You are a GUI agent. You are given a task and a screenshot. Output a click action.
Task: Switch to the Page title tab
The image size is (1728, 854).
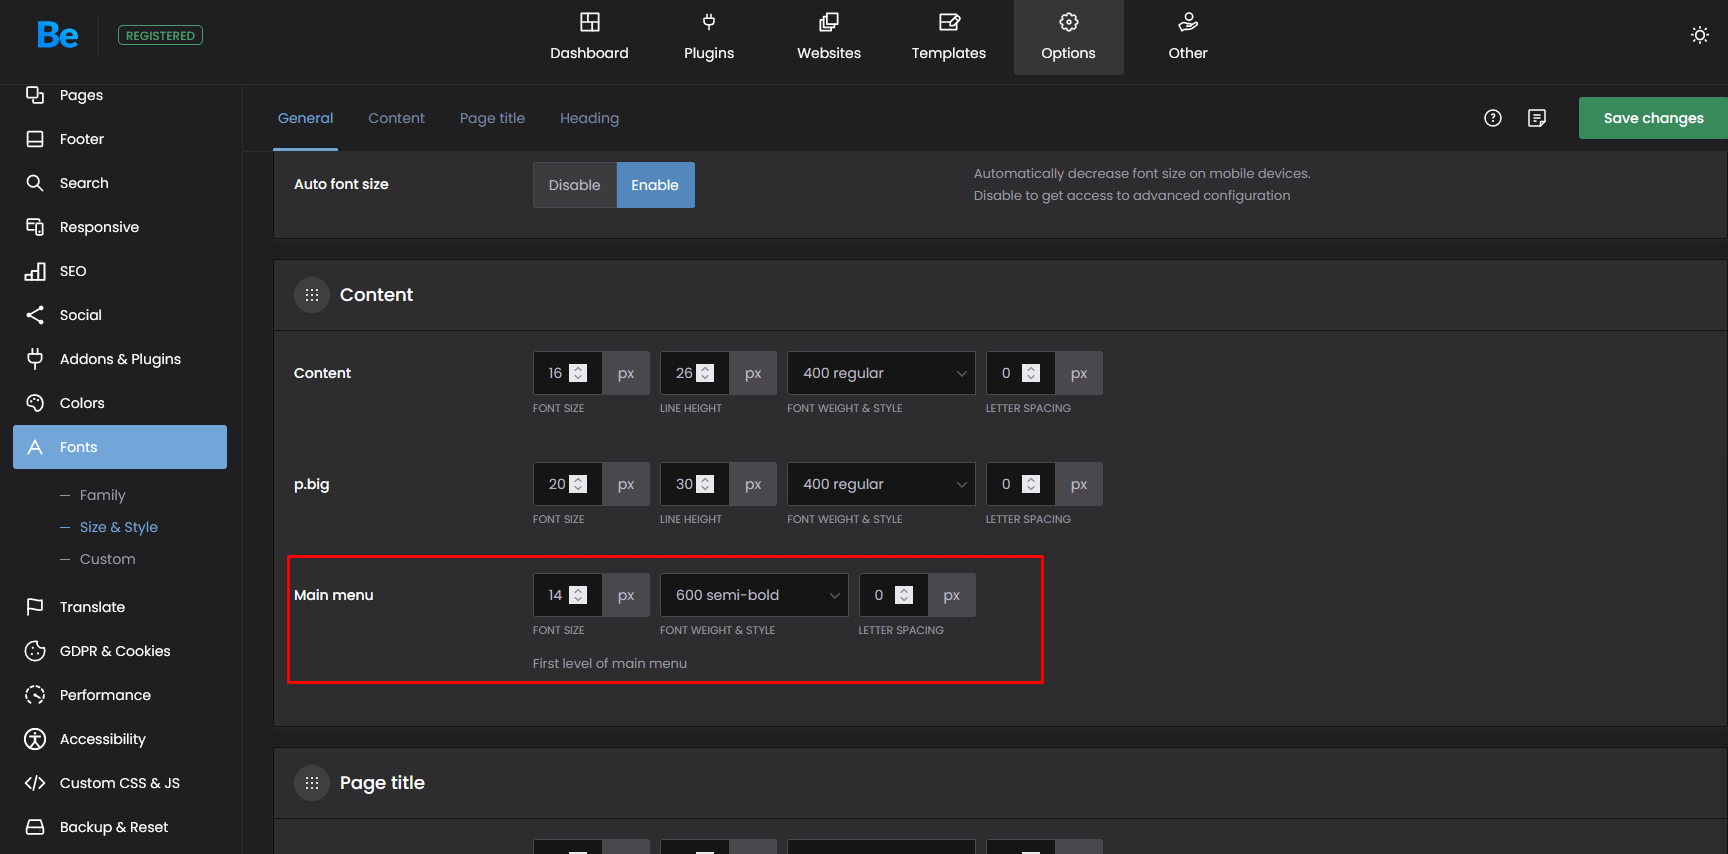click(x=492, y=118)
